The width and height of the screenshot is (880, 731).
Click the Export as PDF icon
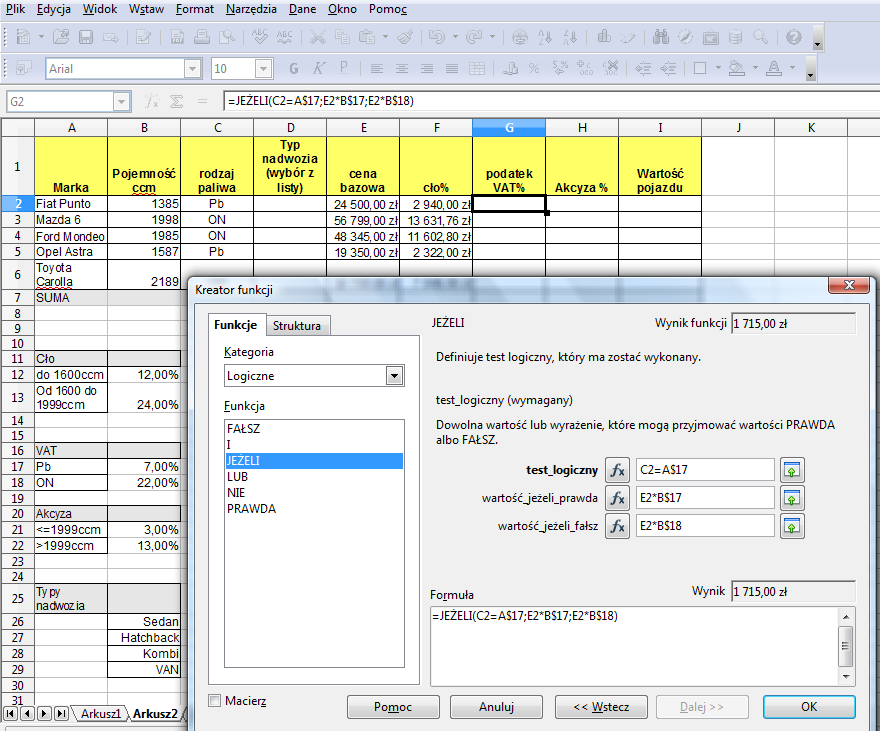[x=177, y=37]
